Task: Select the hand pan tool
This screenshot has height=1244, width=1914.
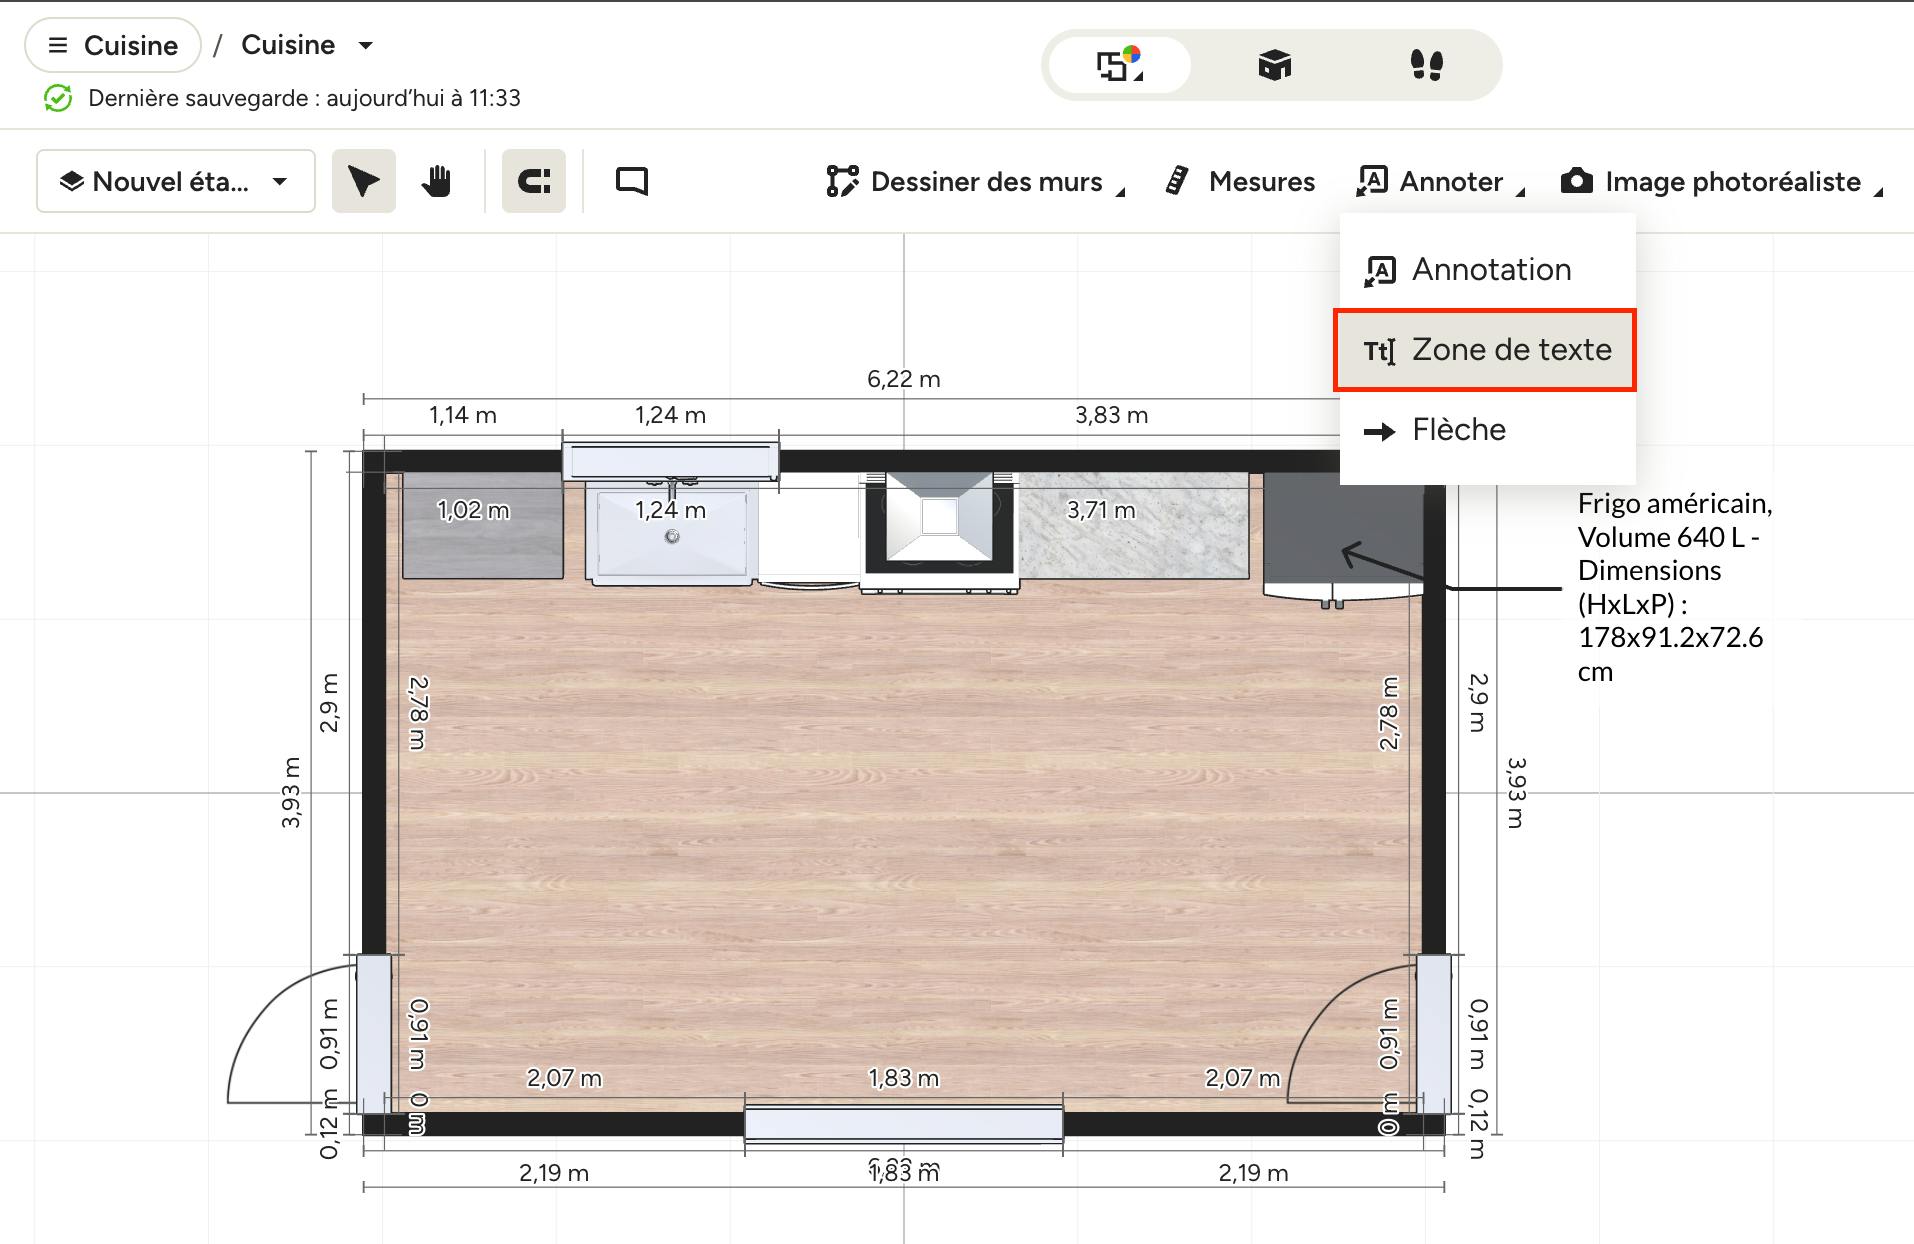Action: pos(436,181)
